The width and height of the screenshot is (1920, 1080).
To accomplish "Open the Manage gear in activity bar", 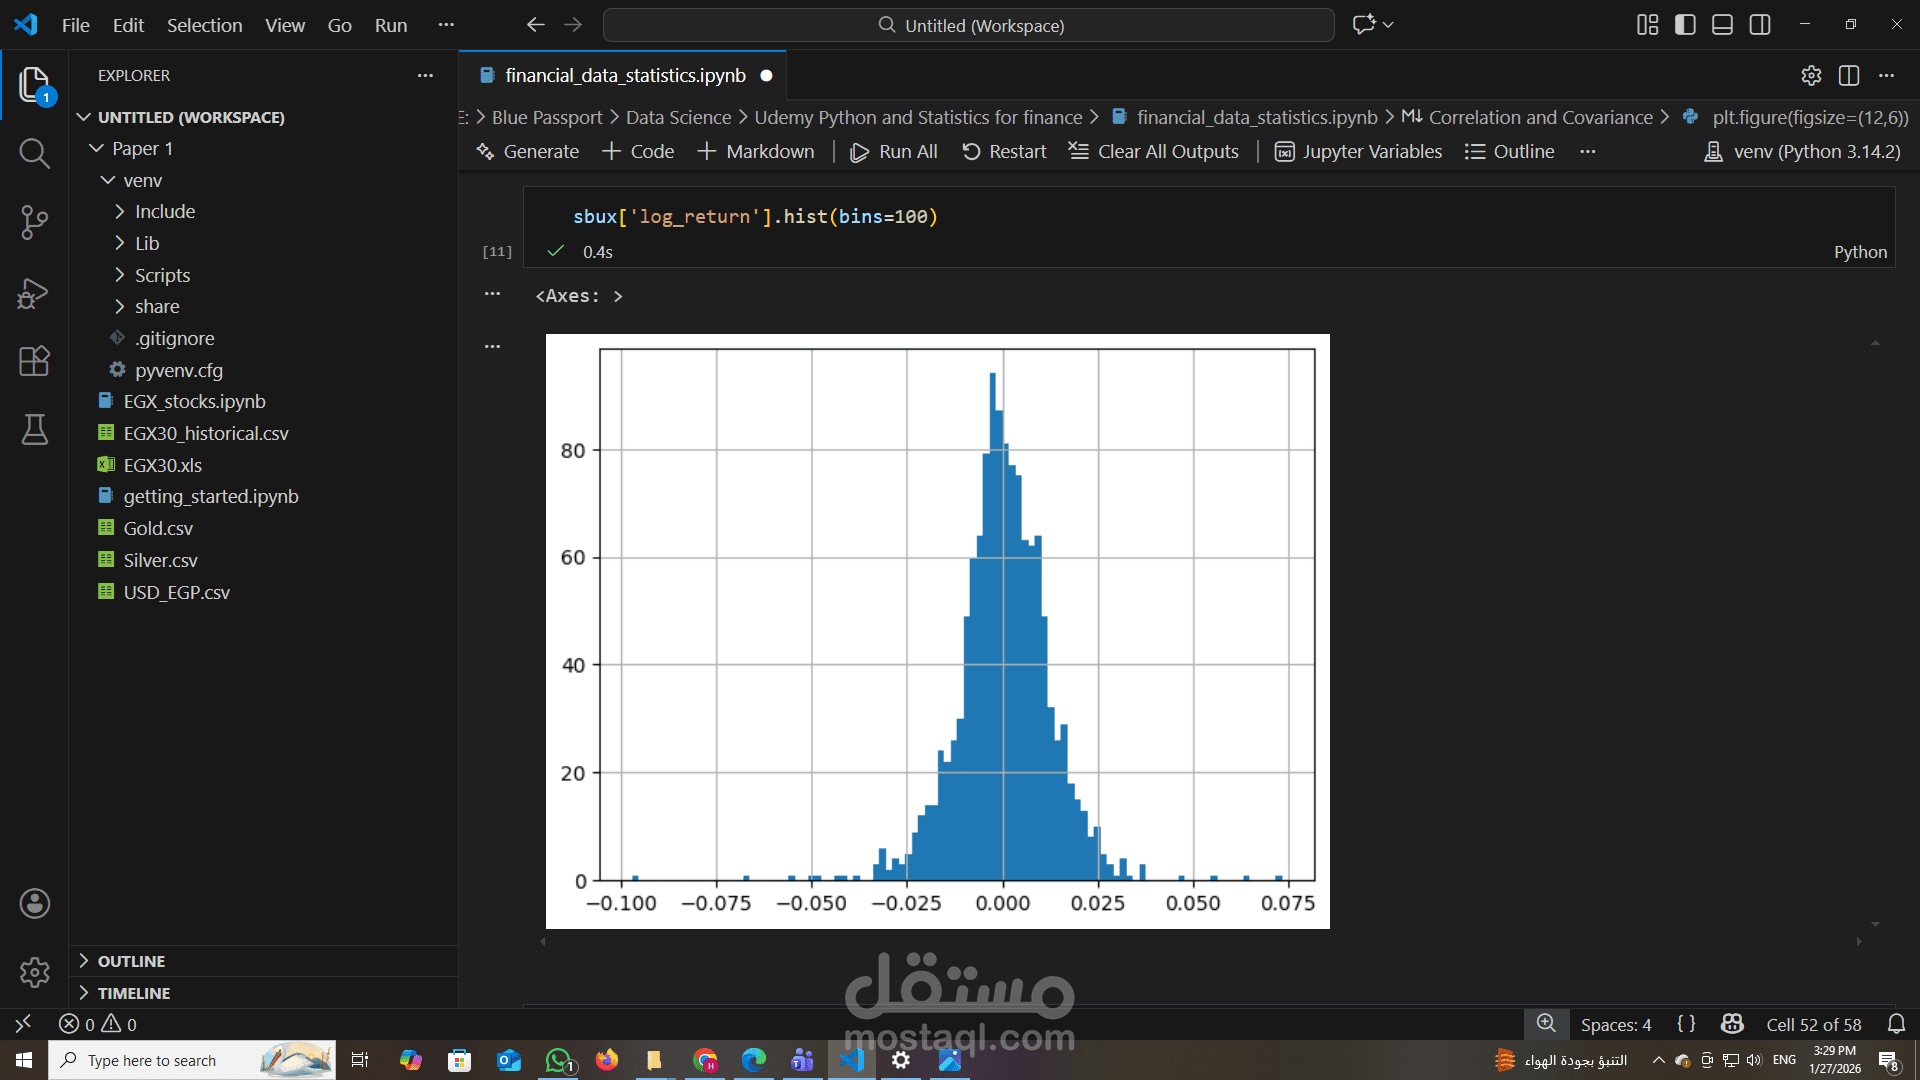I will [34, 972].
